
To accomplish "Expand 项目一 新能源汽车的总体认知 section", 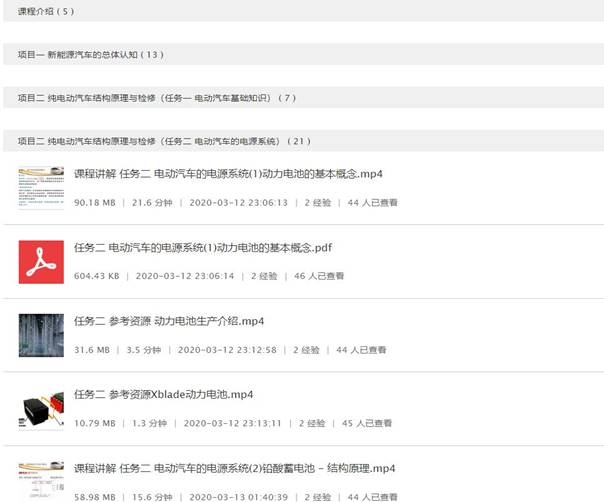I will pyautogui.click(x=90, y=54).
